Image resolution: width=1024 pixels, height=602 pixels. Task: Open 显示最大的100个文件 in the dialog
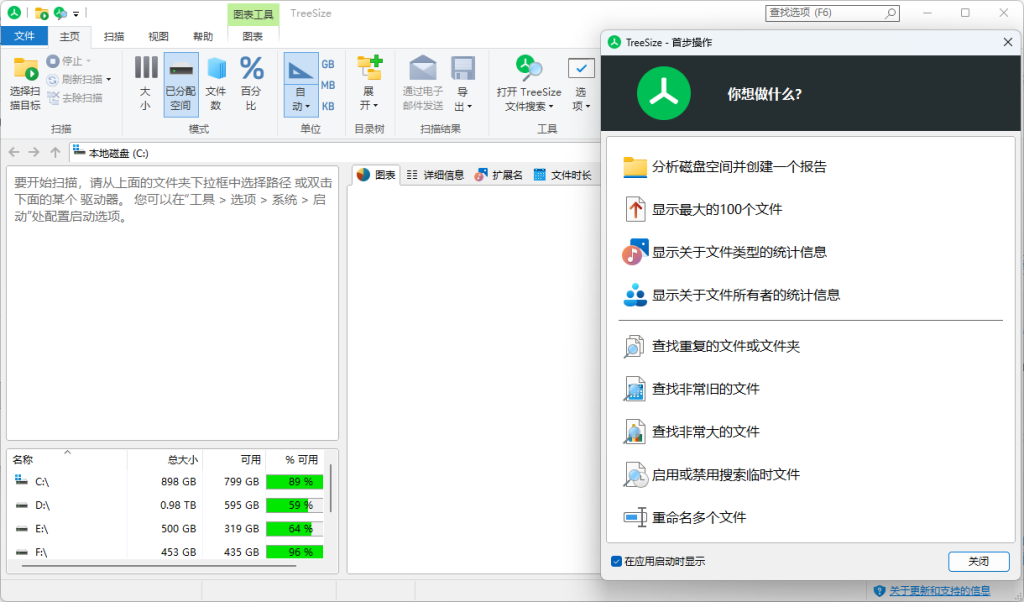[x=716, y=210]
